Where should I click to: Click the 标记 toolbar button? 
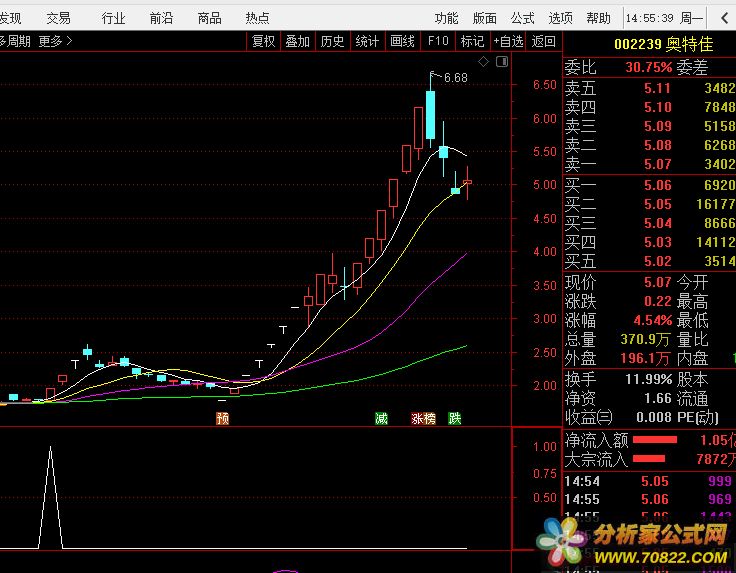tap(472, 41)
